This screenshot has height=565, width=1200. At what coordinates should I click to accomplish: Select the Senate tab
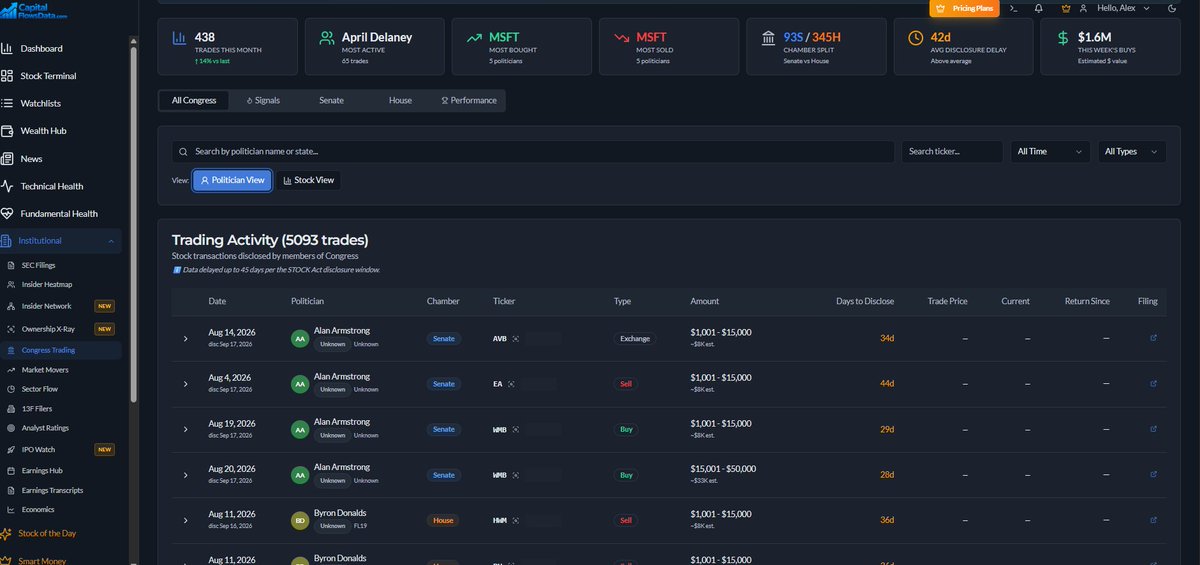pos(331,100)
